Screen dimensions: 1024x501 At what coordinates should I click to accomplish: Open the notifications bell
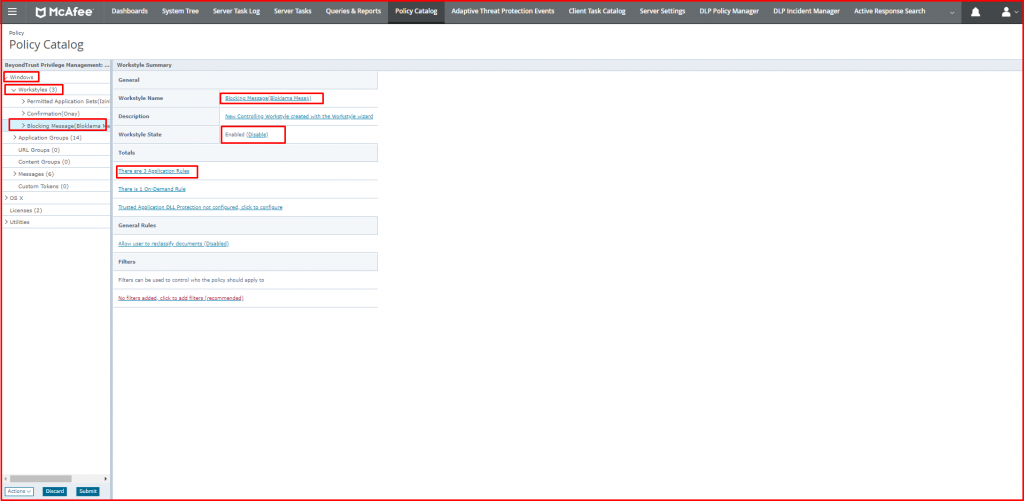click(x=975, y=12)
